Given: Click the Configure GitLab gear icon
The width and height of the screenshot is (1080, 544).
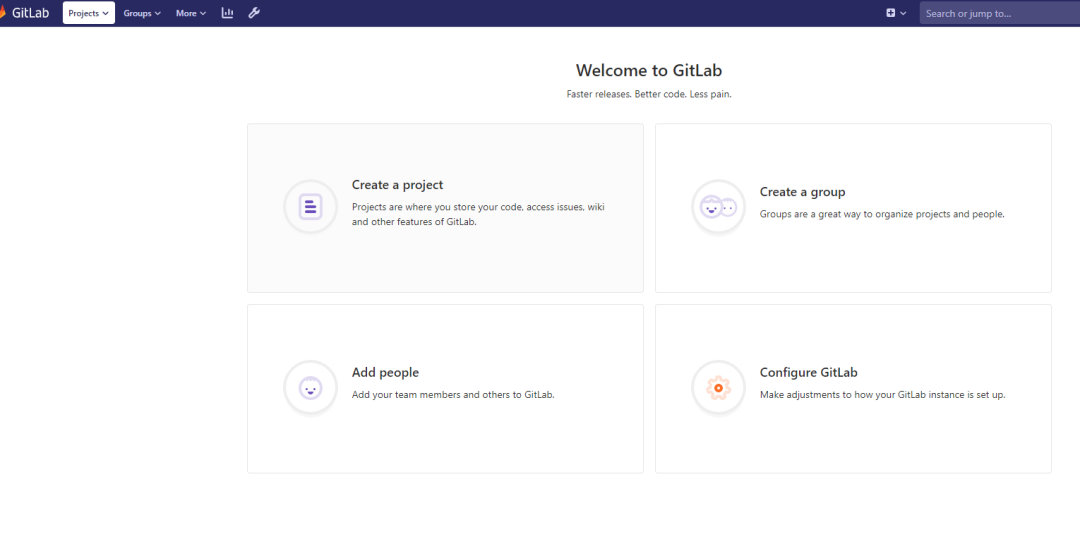Looking at the screenshot, I should [x=718, y=388].
